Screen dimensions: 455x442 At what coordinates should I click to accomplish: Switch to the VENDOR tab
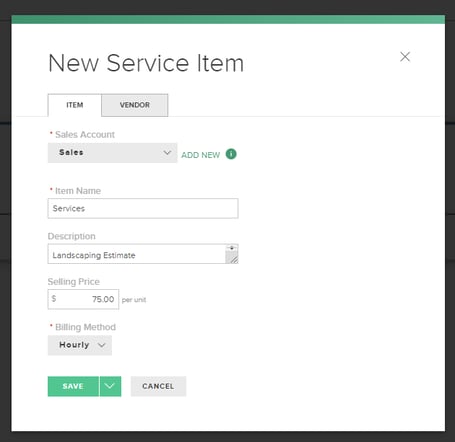point(135,105)
